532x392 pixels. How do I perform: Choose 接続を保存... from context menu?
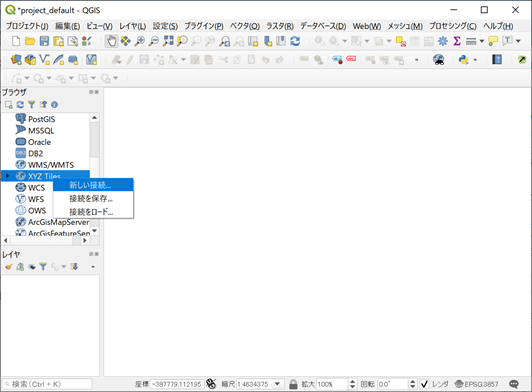[x=93, y=199]
